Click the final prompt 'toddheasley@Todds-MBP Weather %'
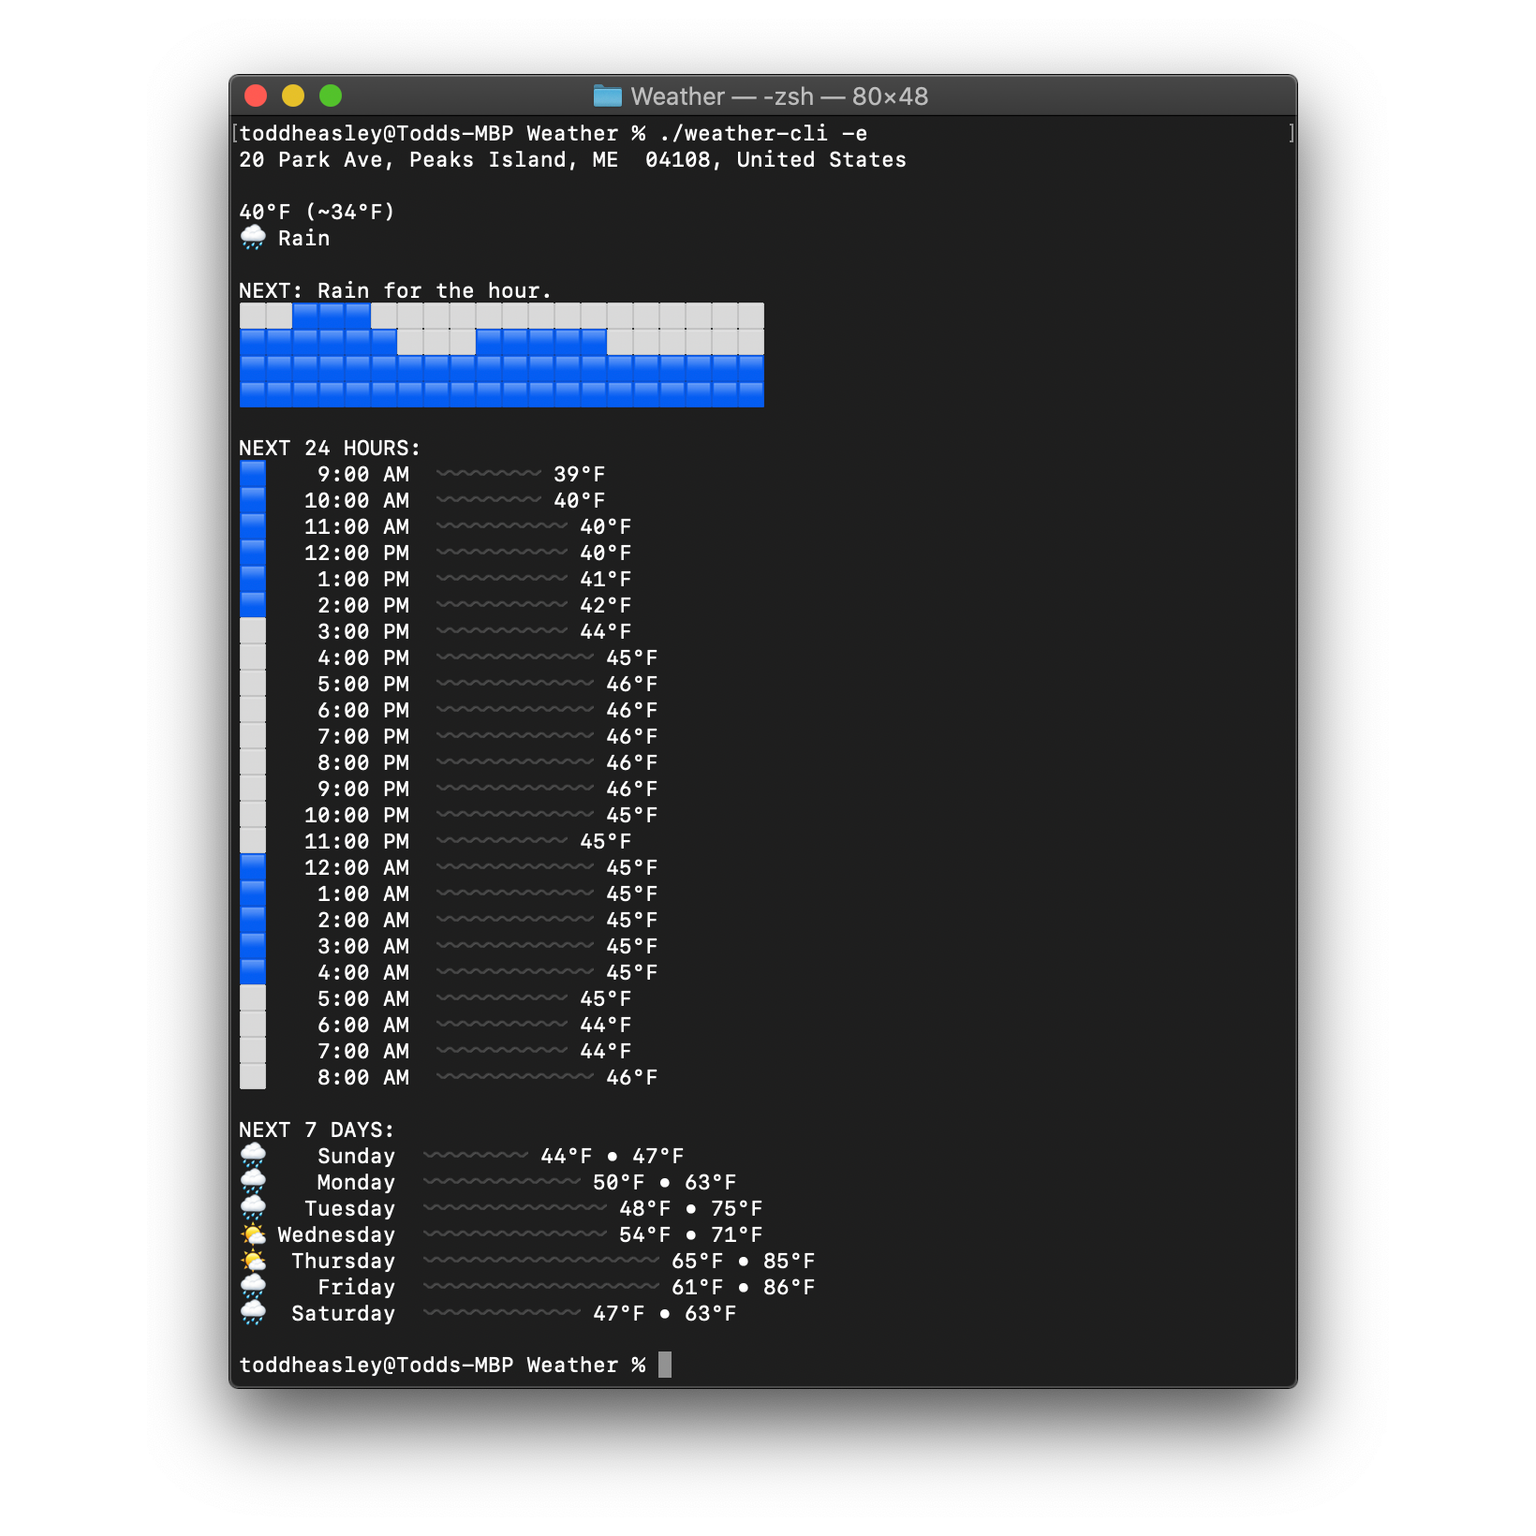Screen dimensions: 1536x1536 pyautogui.click(x=442, y=1365)
